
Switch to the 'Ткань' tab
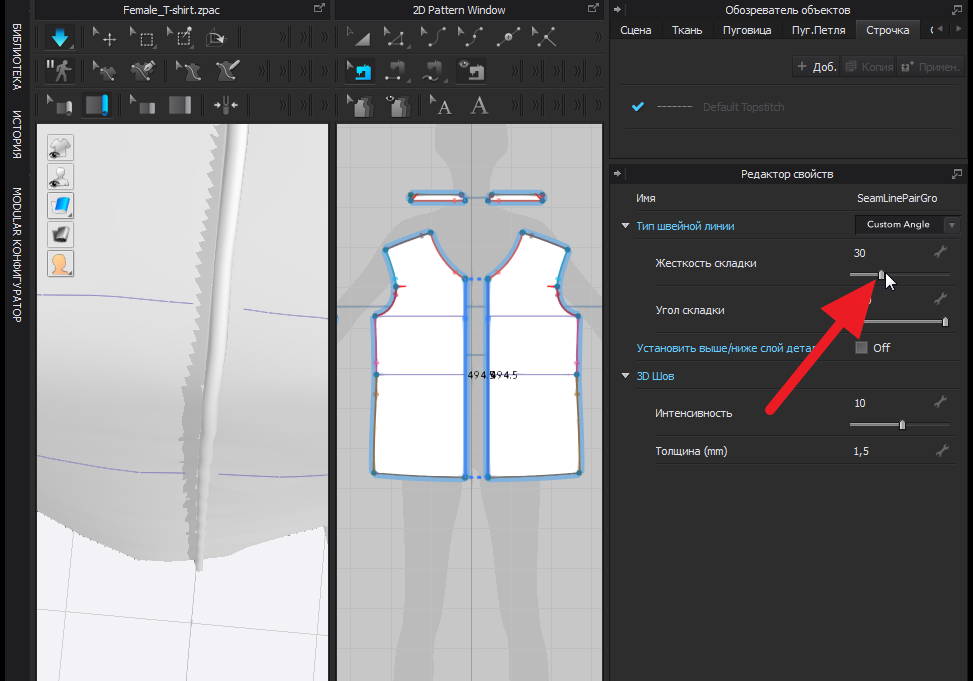[686, 30]
